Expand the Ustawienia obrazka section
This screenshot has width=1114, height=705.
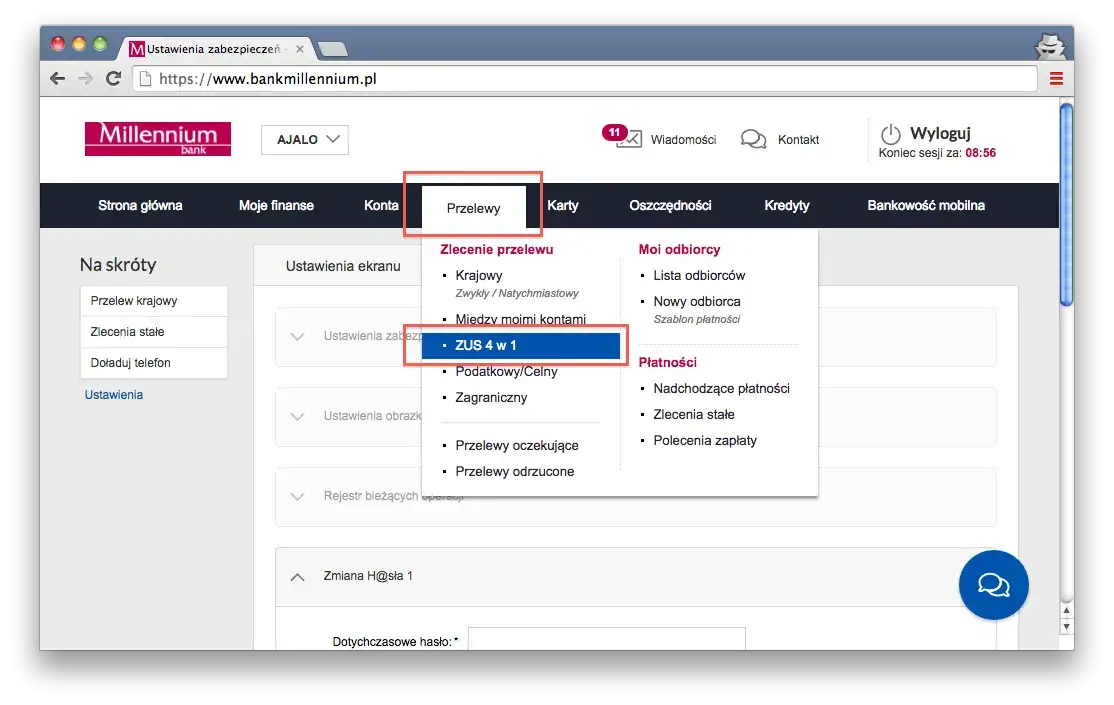click(x=297, y=416)
